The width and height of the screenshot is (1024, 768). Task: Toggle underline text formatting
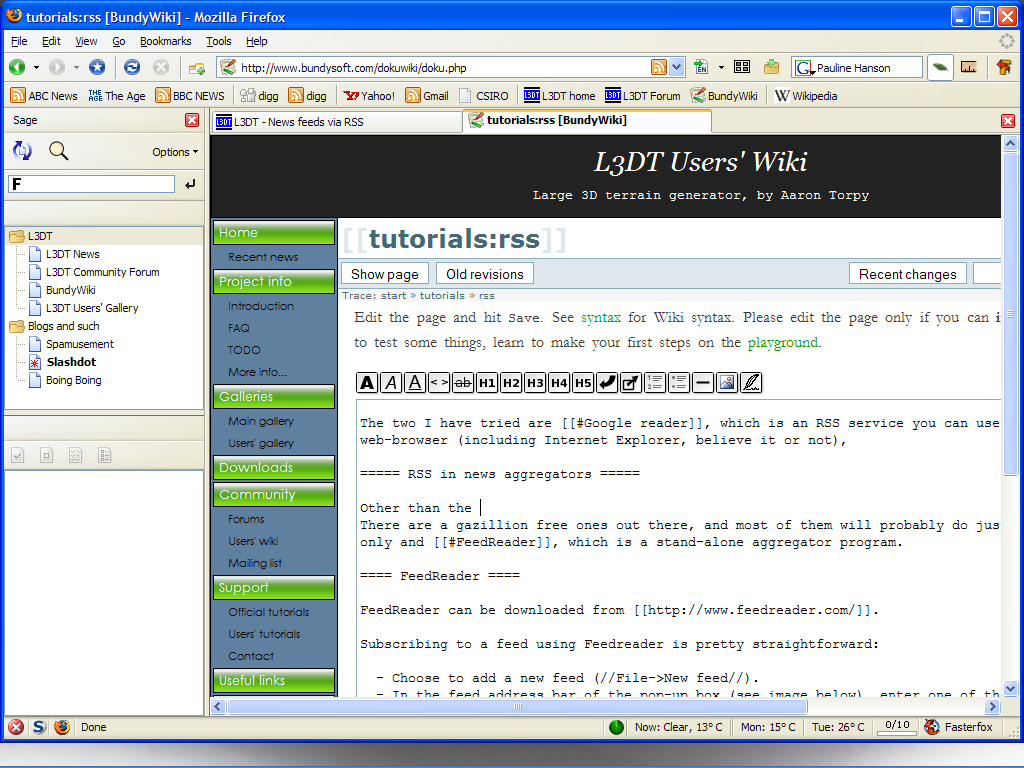click(415, 382)
